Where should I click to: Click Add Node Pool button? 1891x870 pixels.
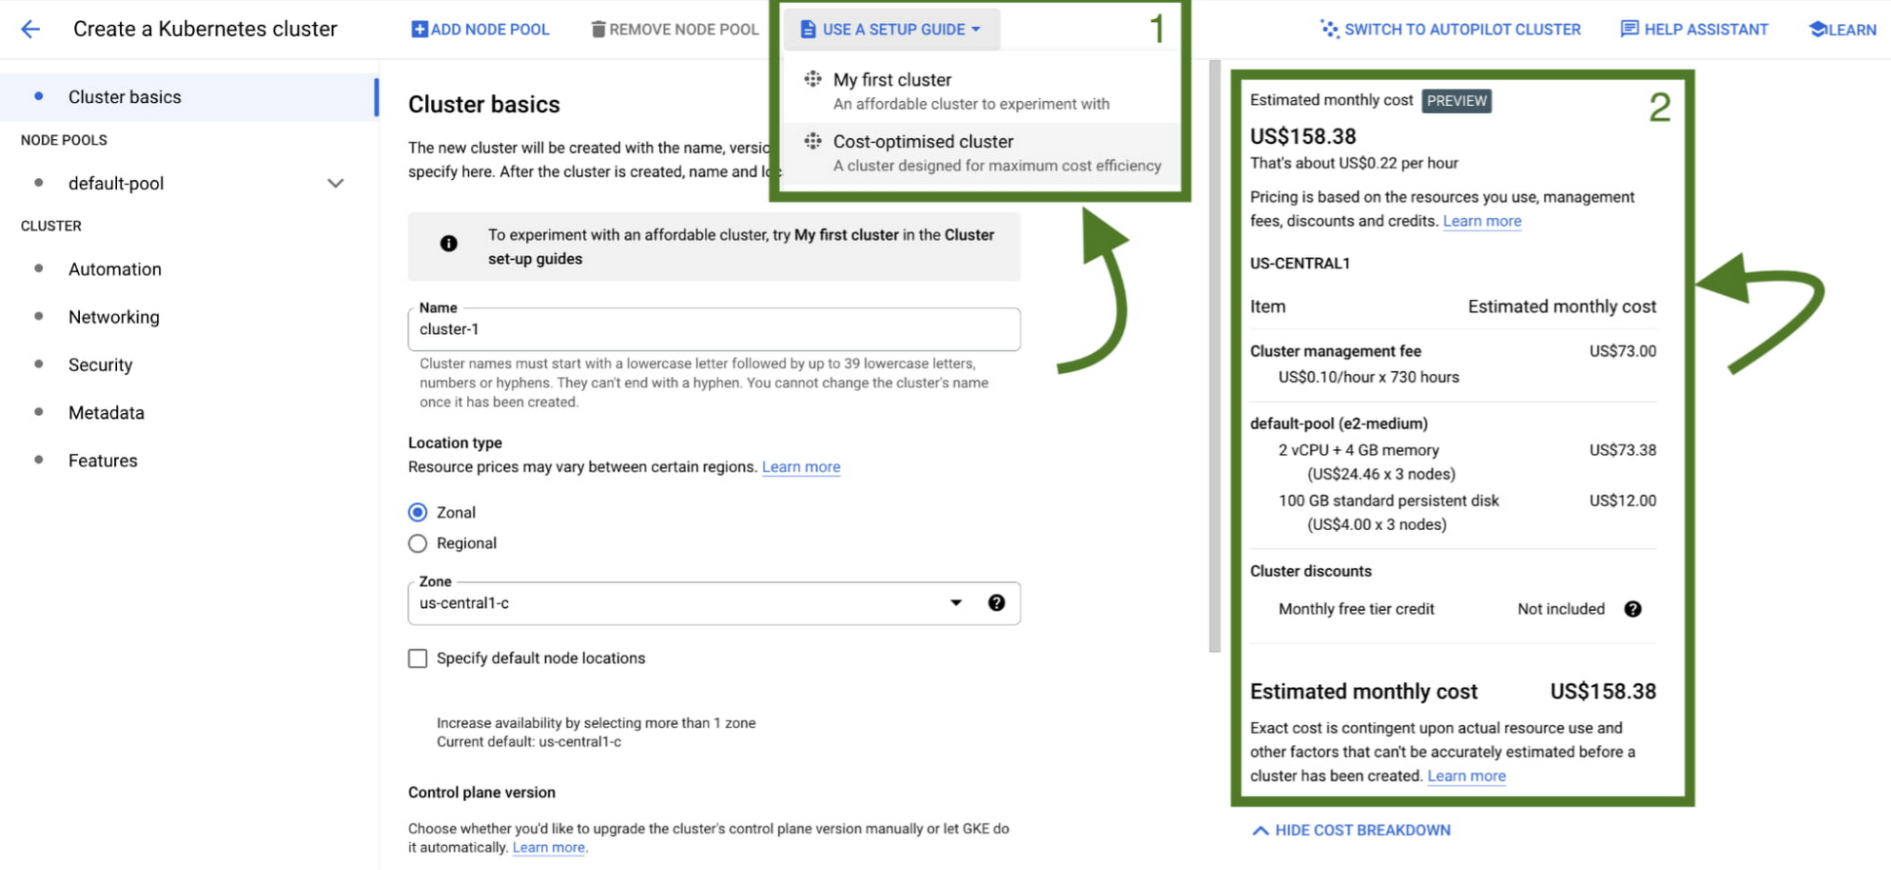pyautogui.click(x=481, y=30)
